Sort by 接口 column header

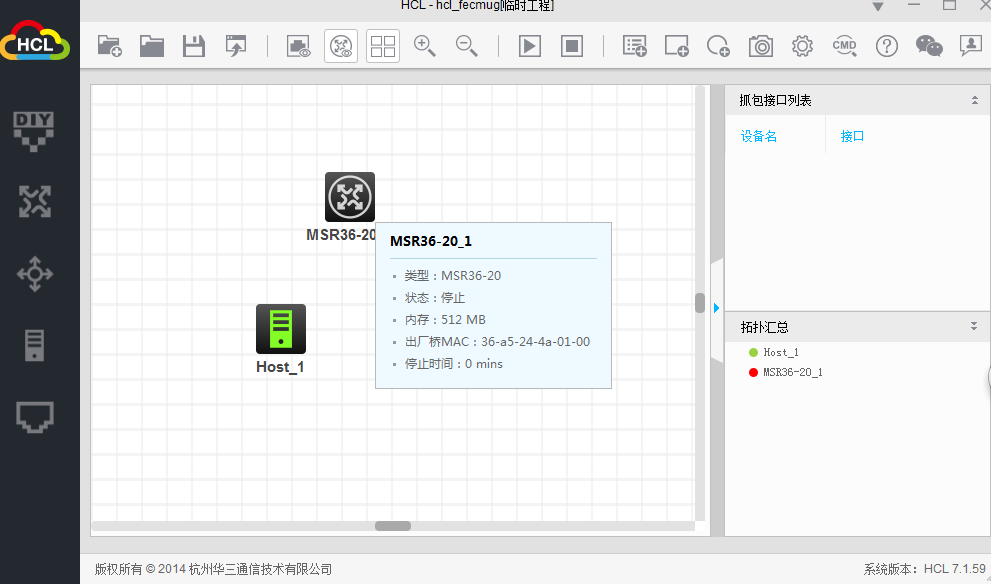(x=852, y=136)
